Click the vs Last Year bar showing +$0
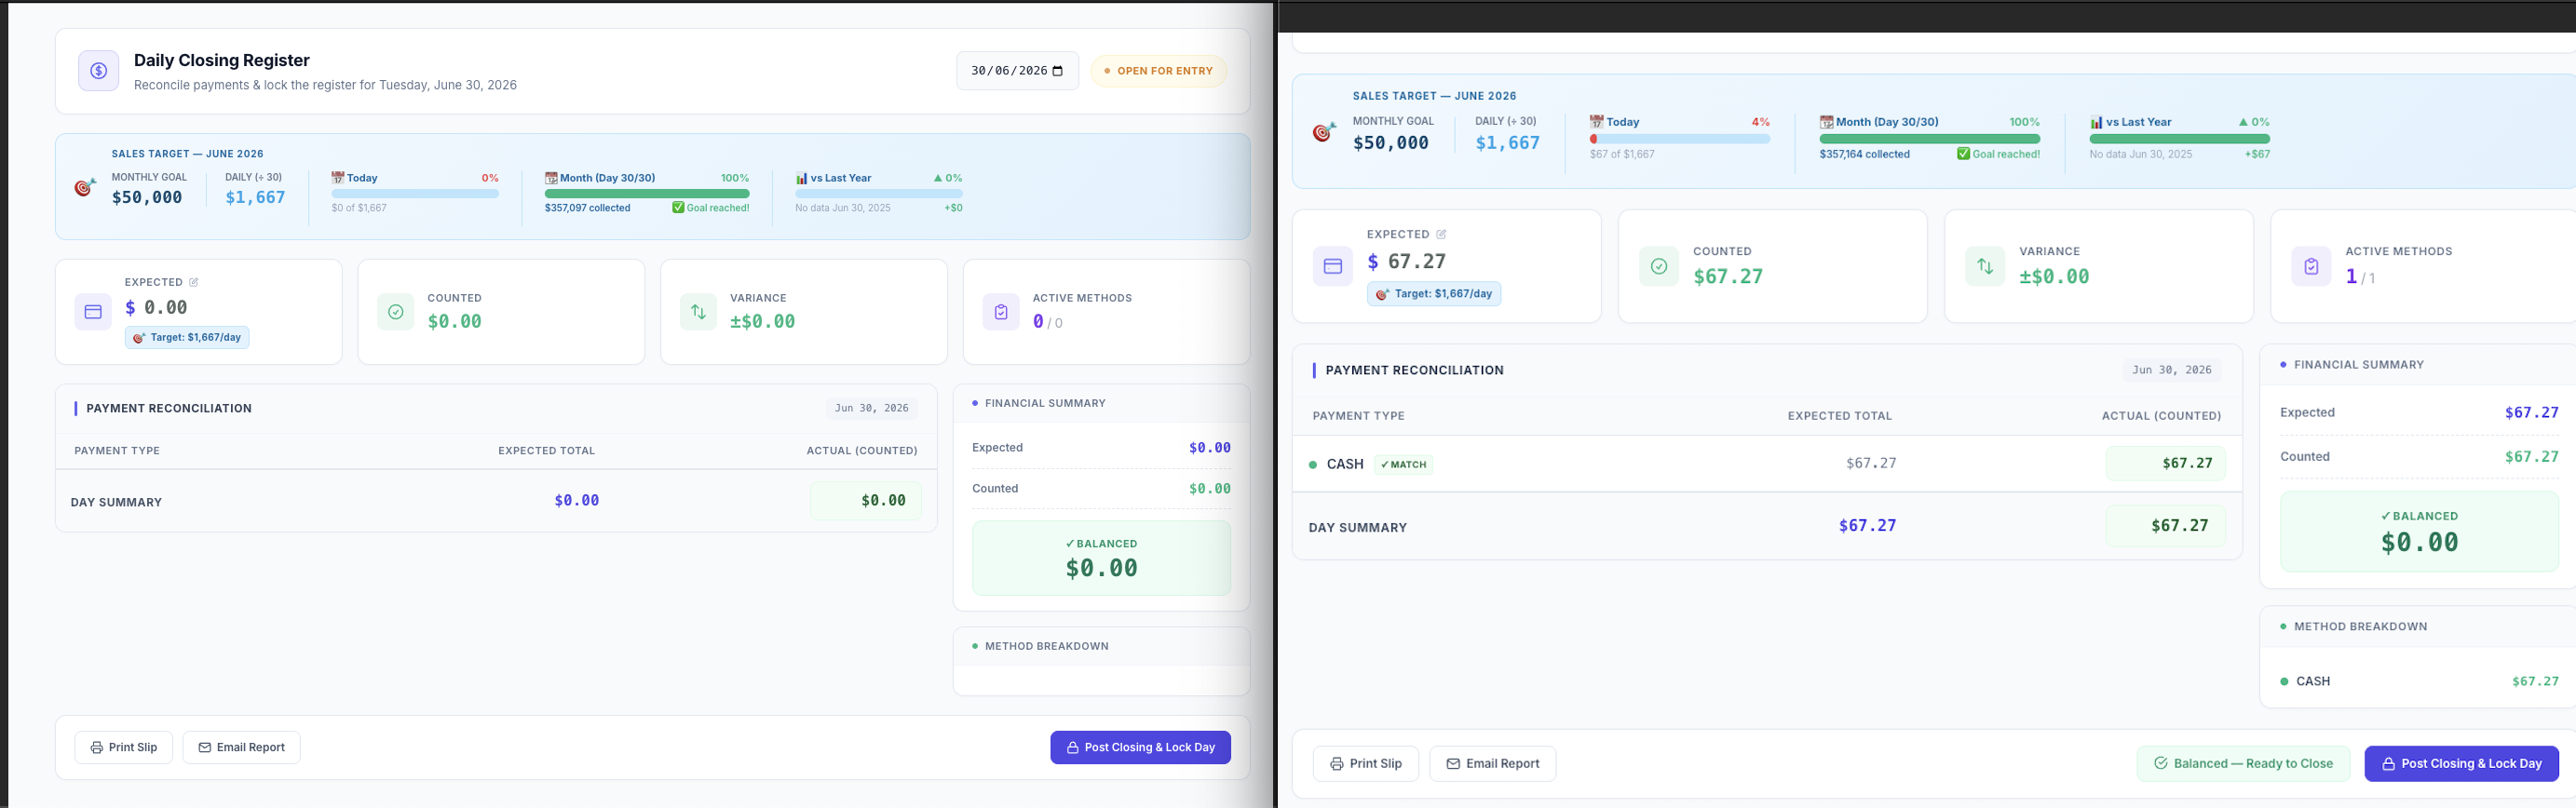The width and height of the screenshot is (2576, 808). click(x=879, y=194)
